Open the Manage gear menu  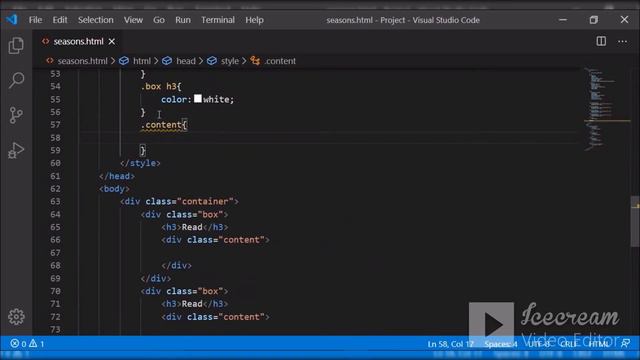(16, 316)
